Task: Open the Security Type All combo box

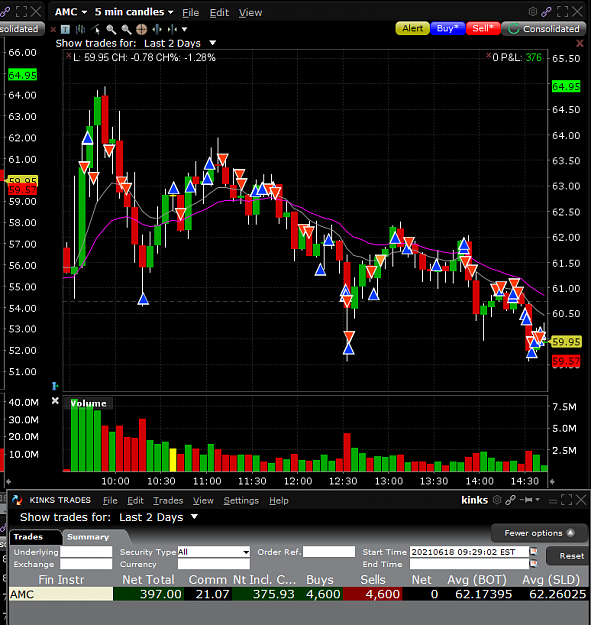Action: click(x=214, y=552)
